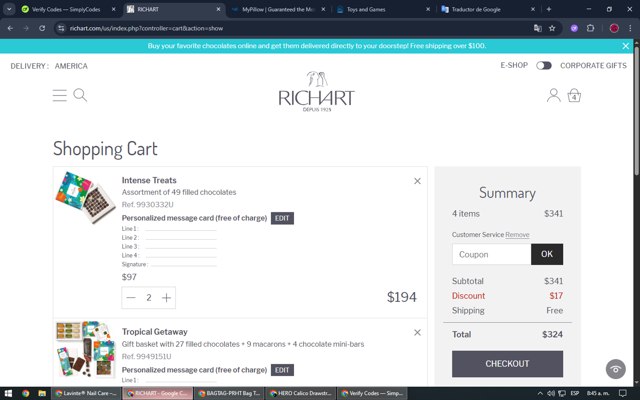Switch to HERO Calico taskbar window
Viewport: 640px width, 400px height.
[300, 393]
